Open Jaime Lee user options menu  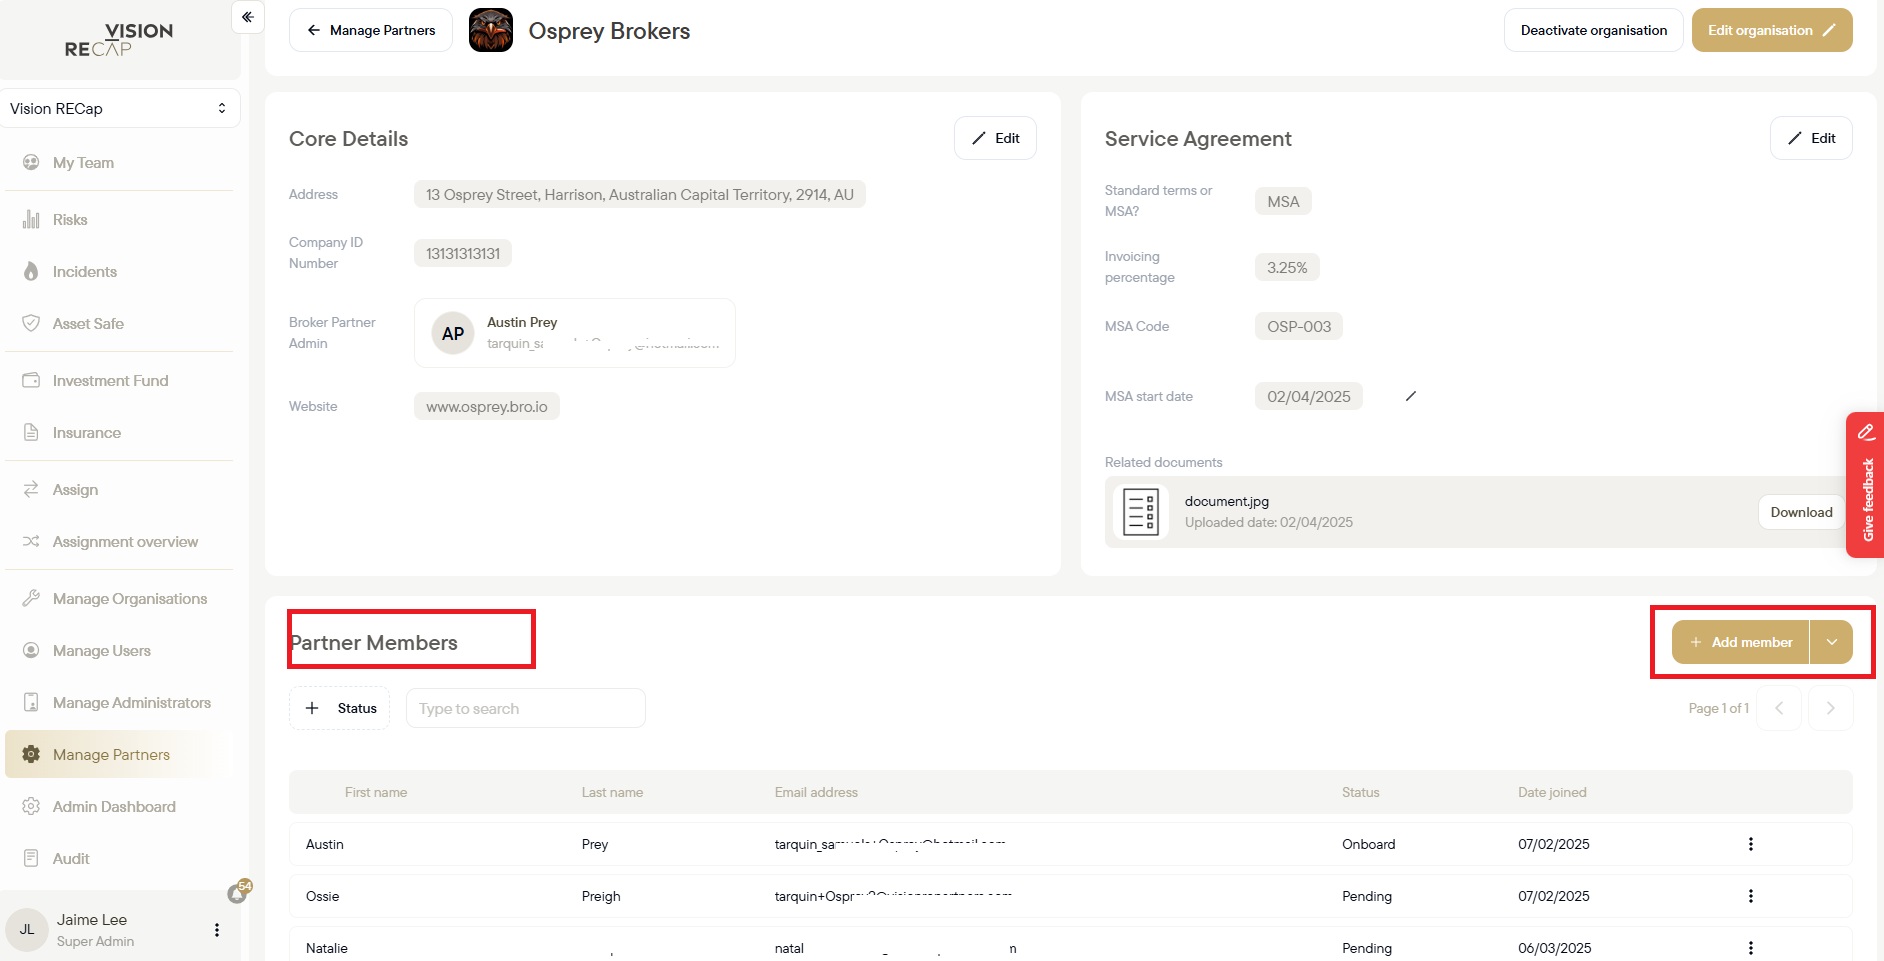(217, 930)
